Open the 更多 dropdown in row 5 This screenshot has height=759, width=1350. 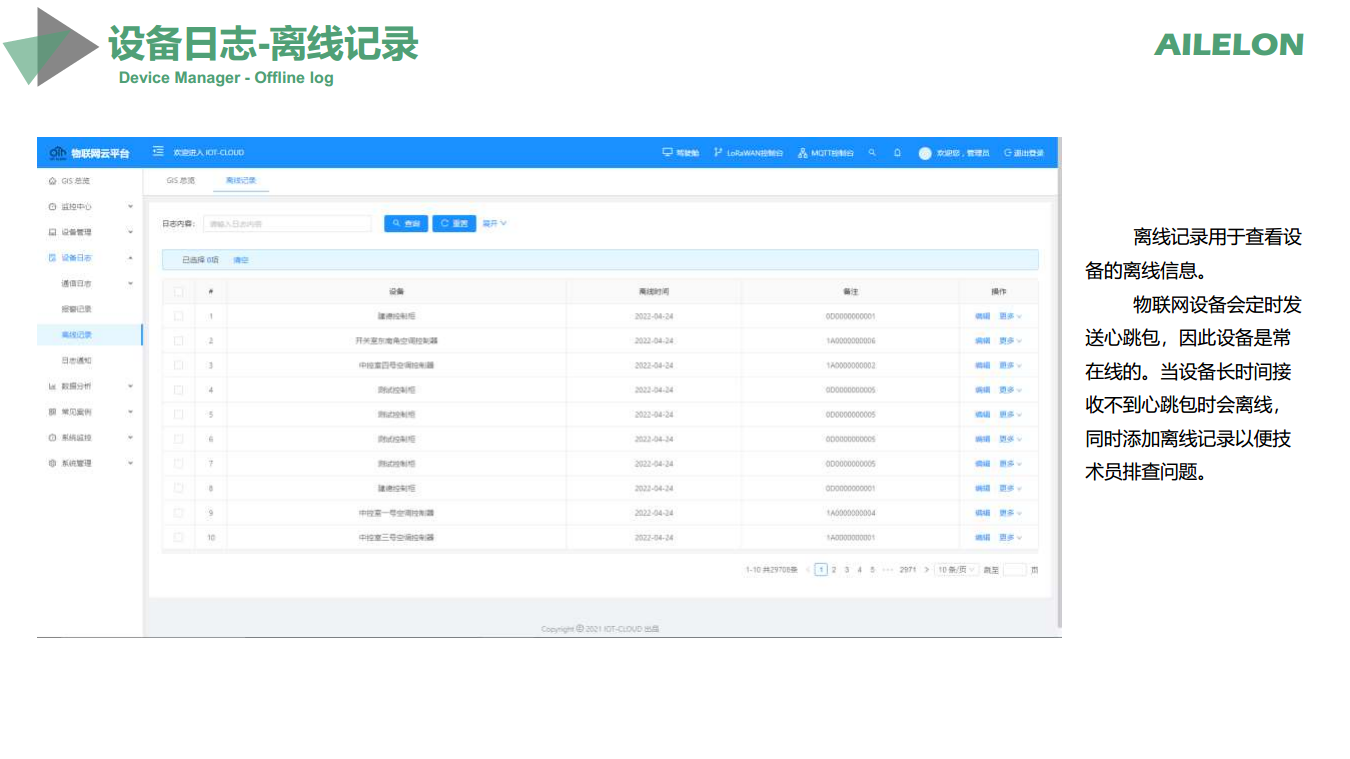[x=1011, y=415]
